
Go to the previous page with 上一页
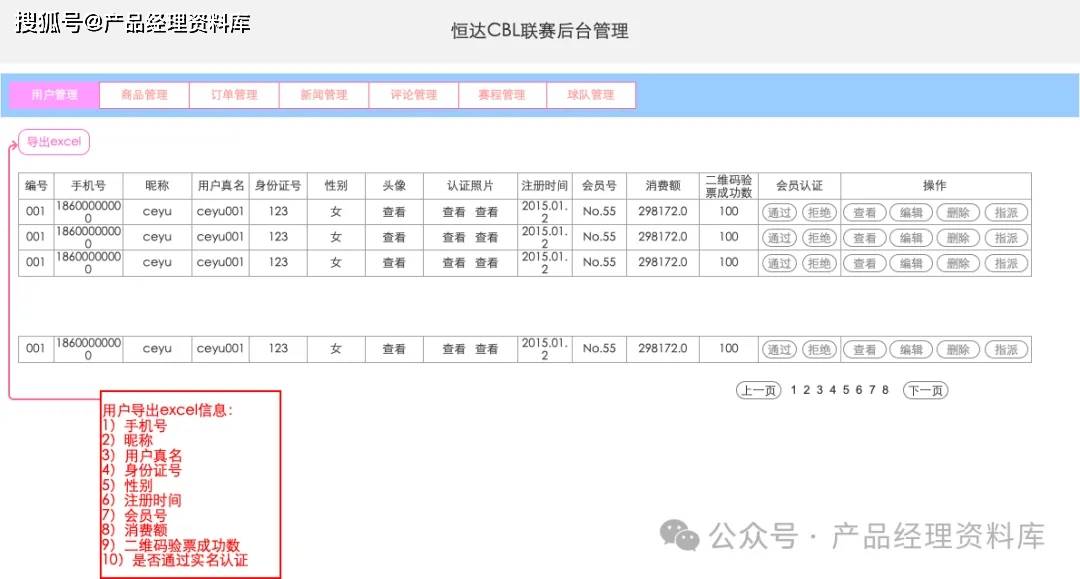point(759,391)
